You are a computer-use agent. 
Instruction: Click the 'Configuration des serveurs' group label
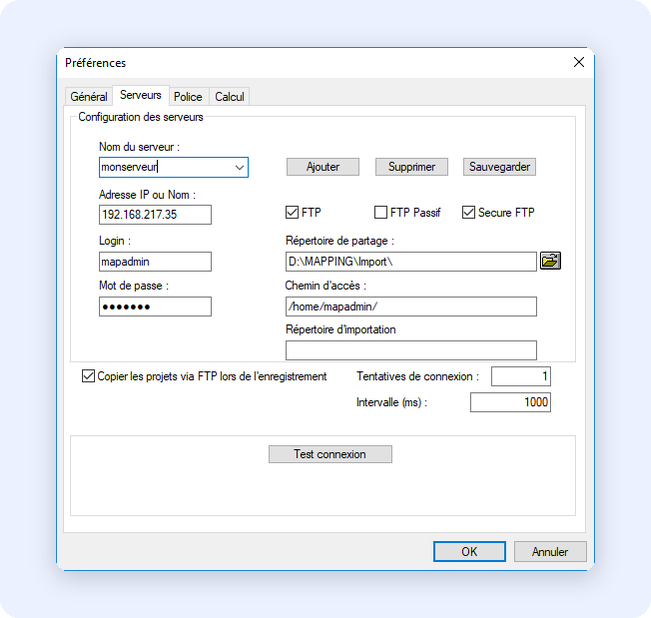(141, 117)
